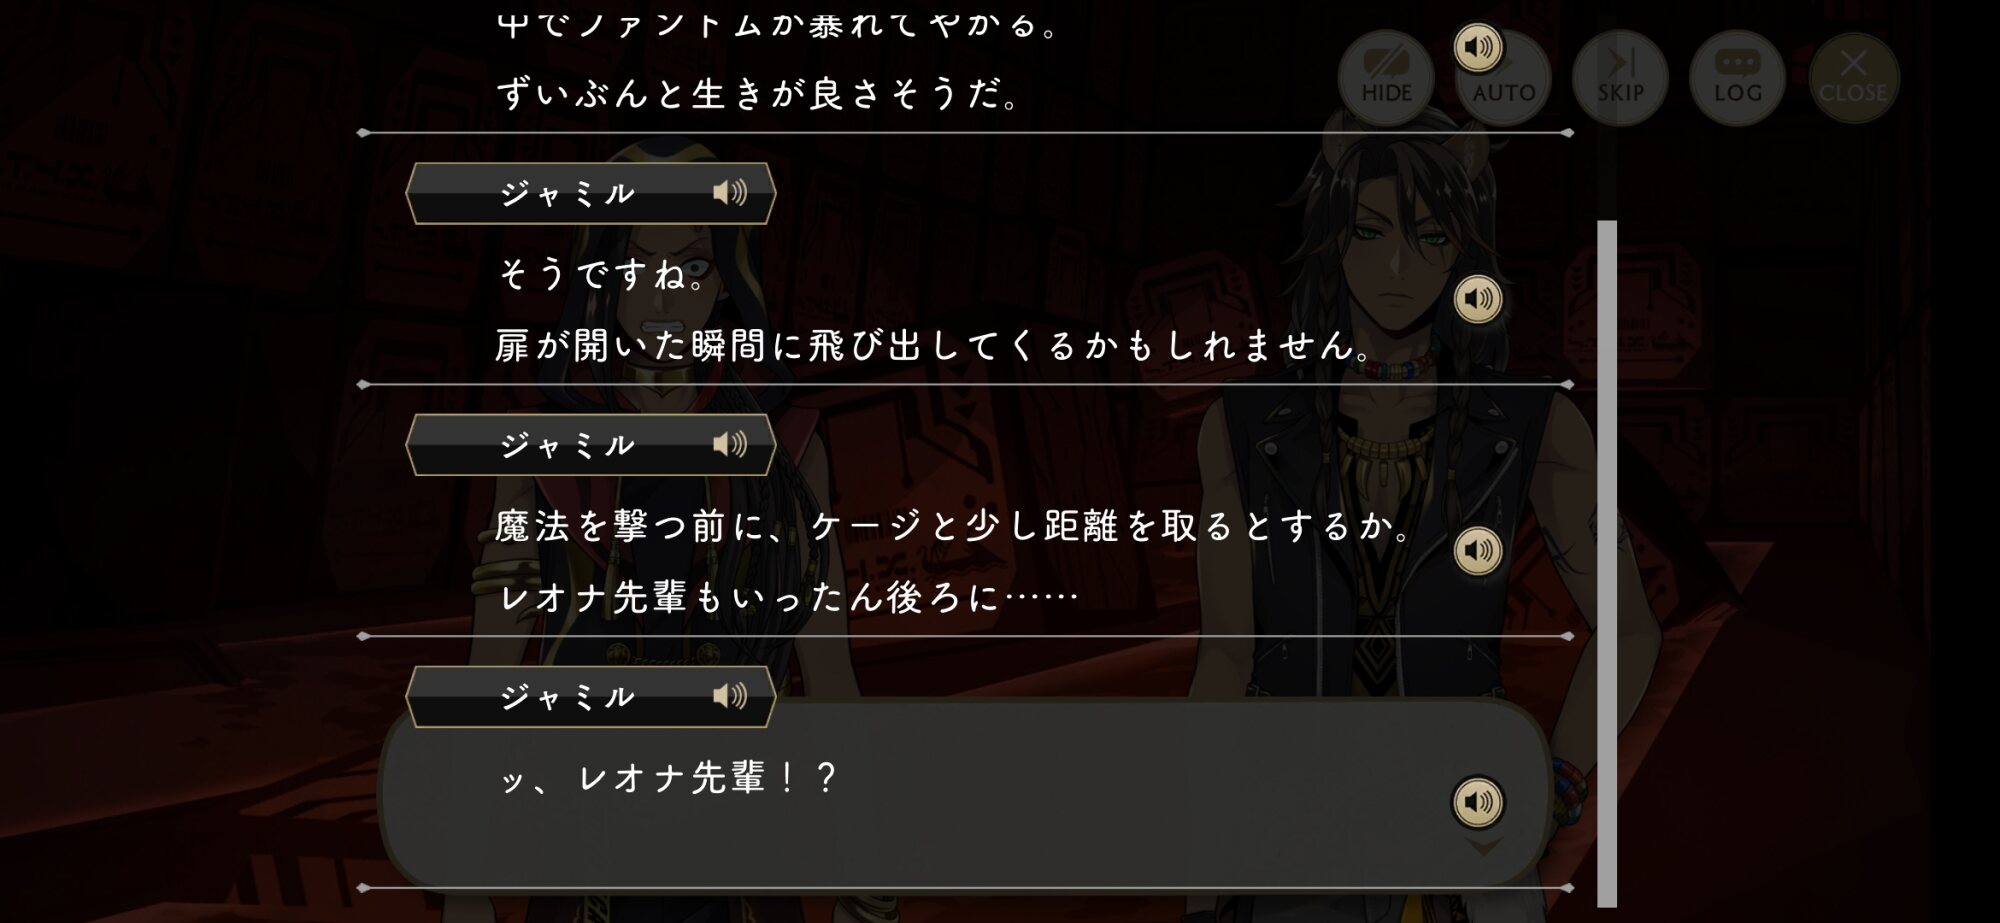Toggle AUTO play mode
The width and height of the screenshot is (2000, 923).
coord(1503,80)
